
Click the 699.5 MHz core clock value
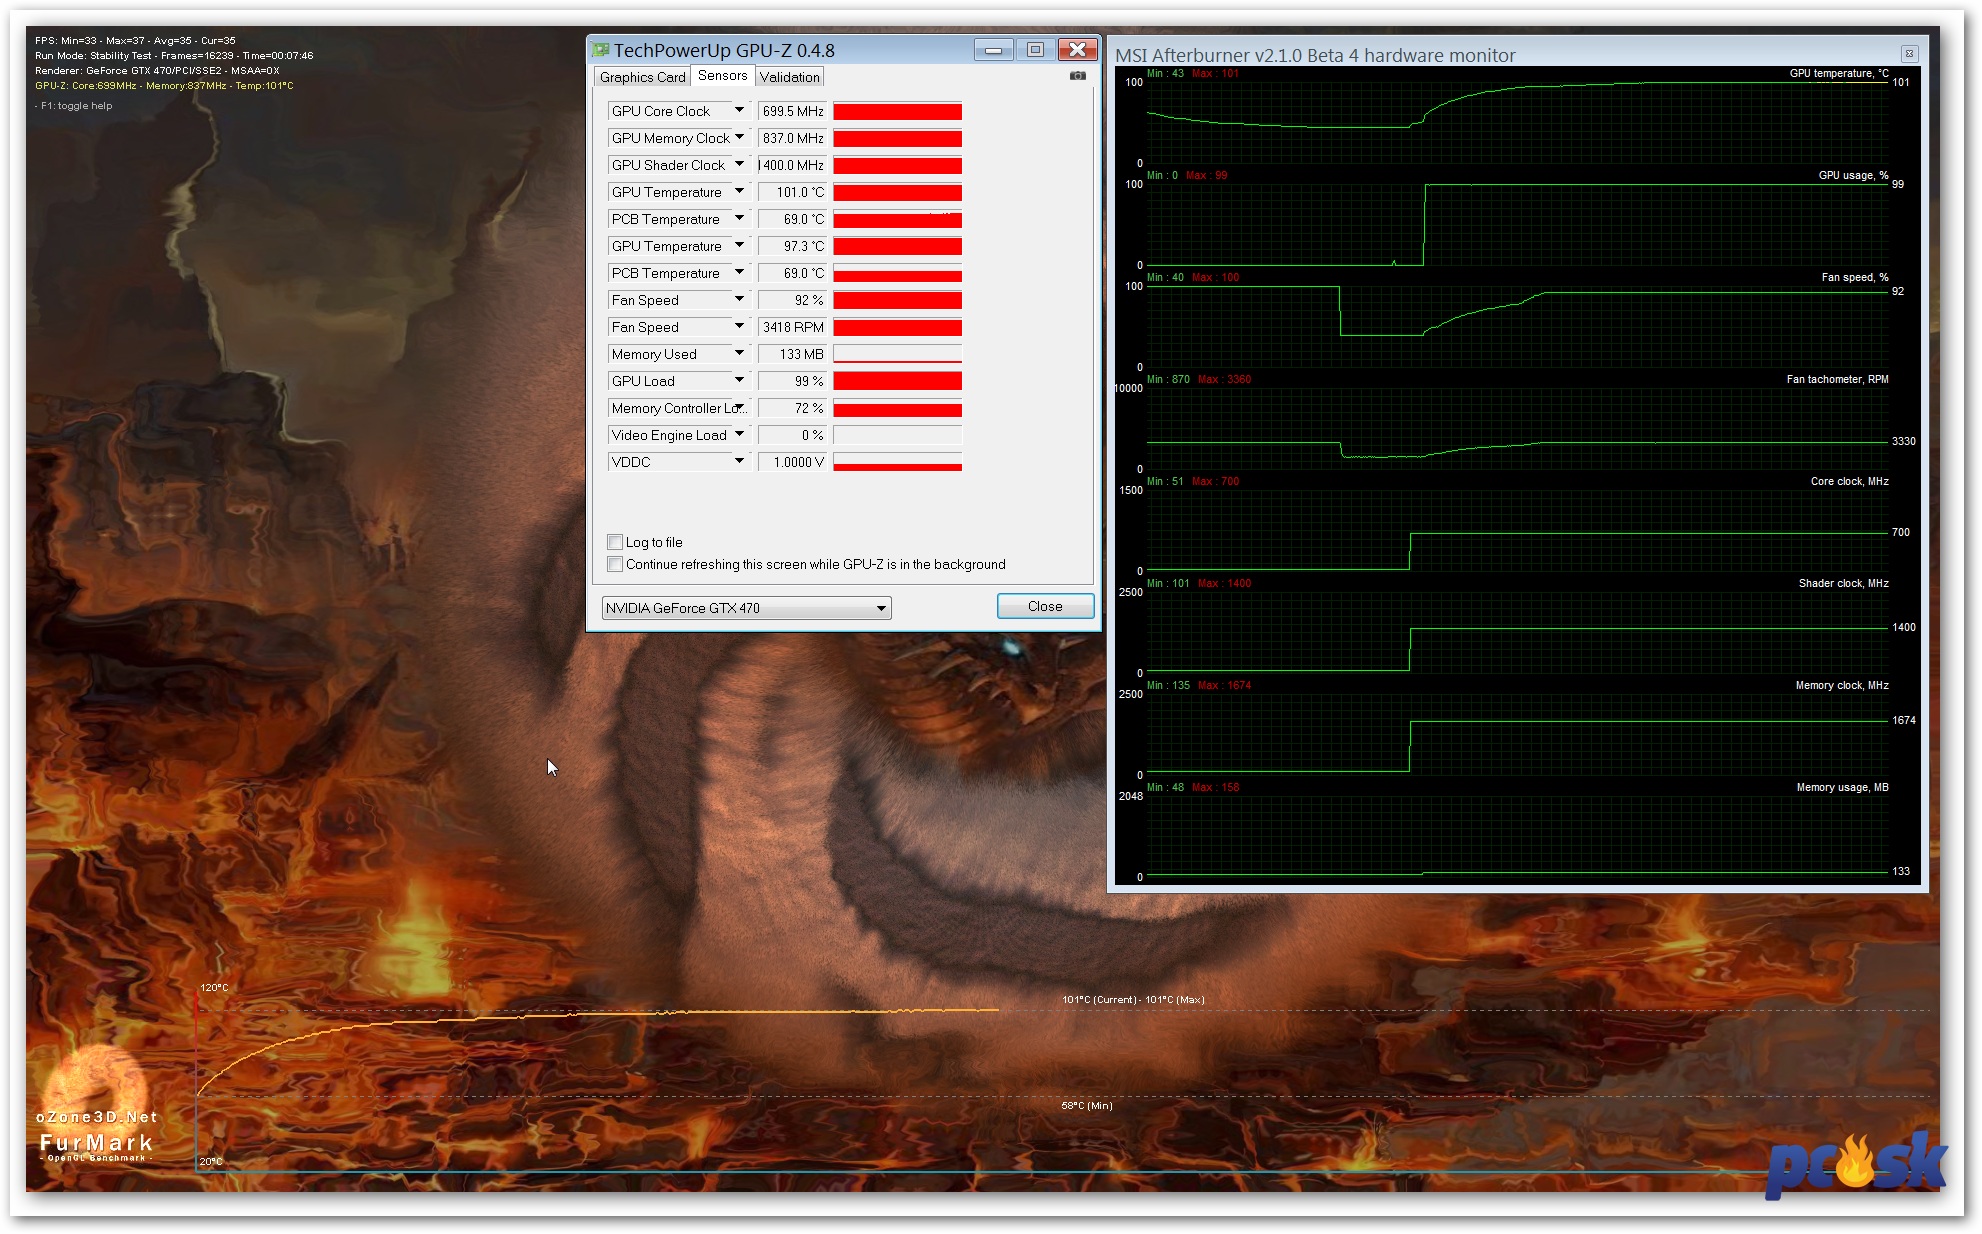coord(792,111)
